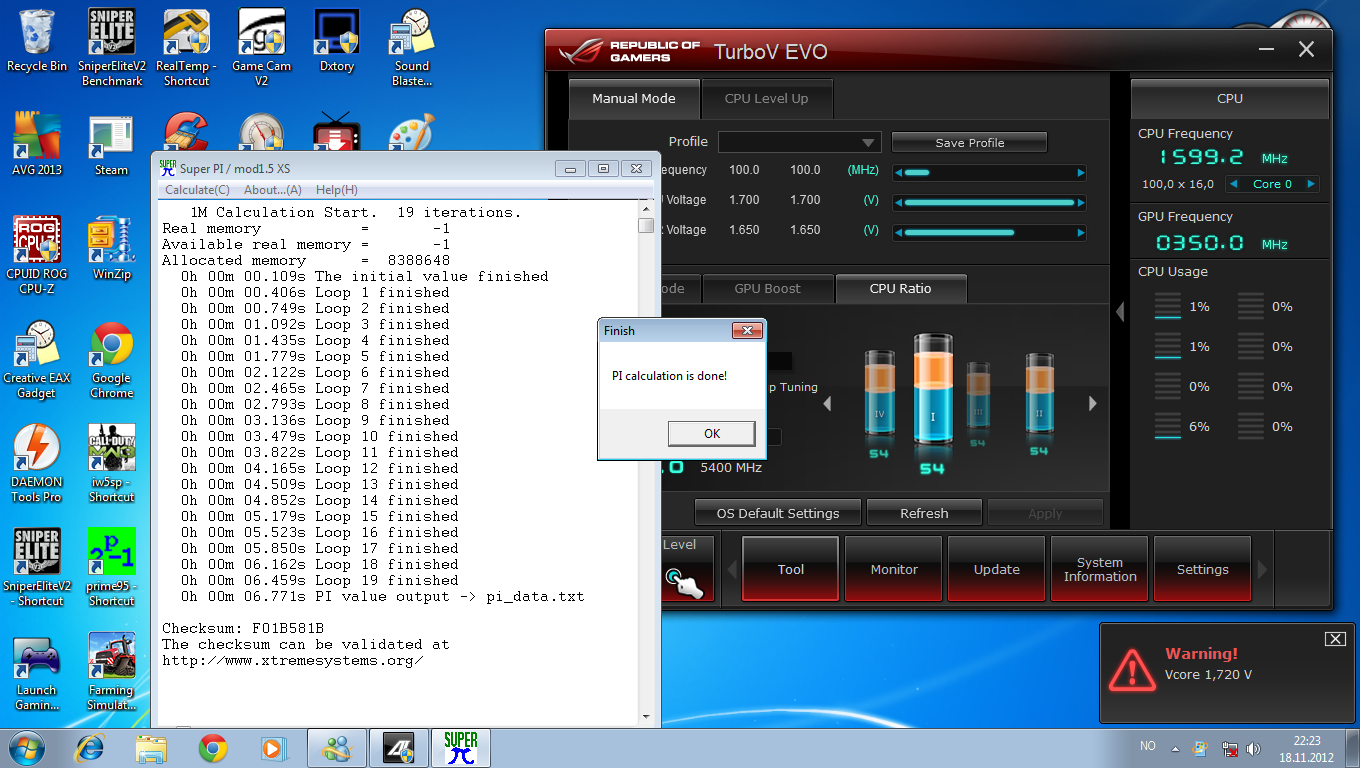Viewport: 1360px width, 768px height.
Task: Switch to the Manual Mode tab in TurboV EVO
Action: pyautogui.click(x=633, y=99)
